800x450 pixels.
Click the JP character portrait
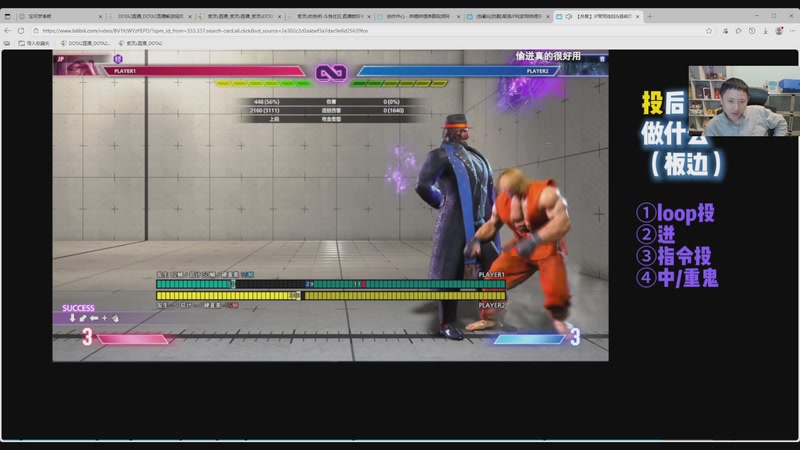(x=77, y=65)
